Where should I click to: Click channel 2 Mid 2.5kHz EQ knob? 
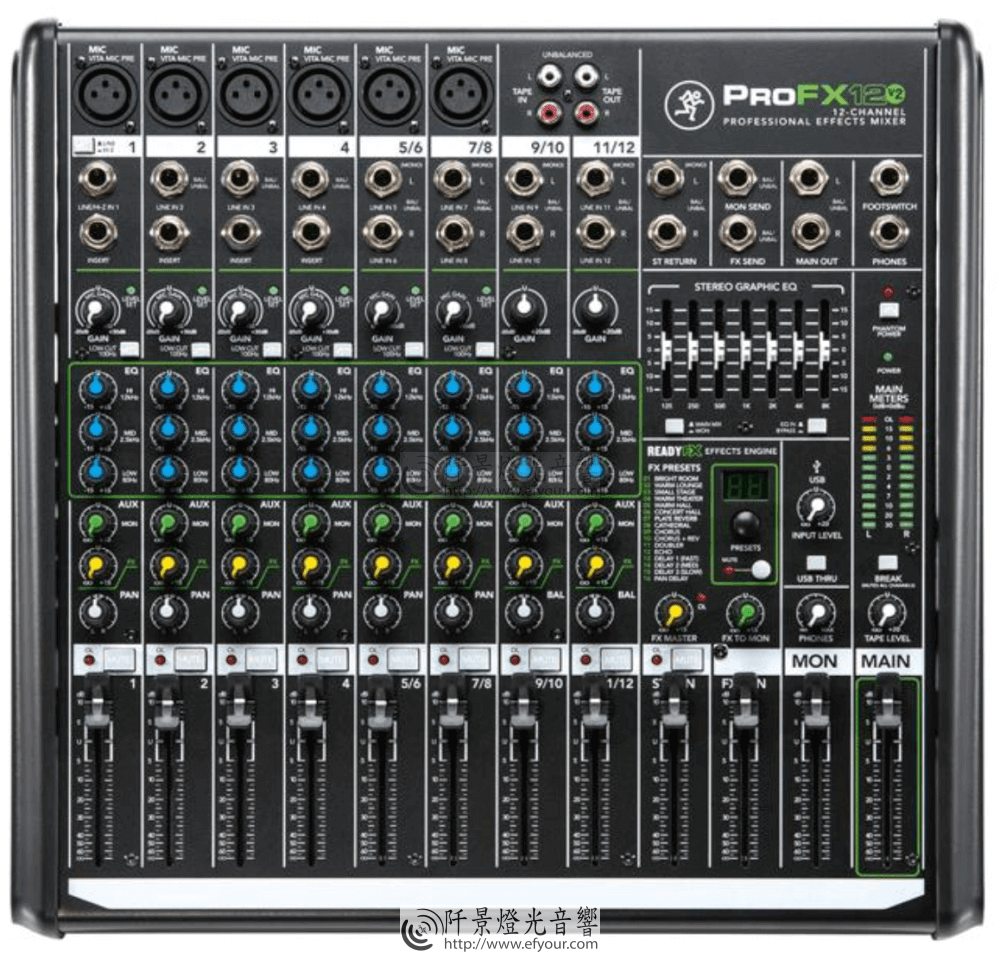click(x=168, y=429)
